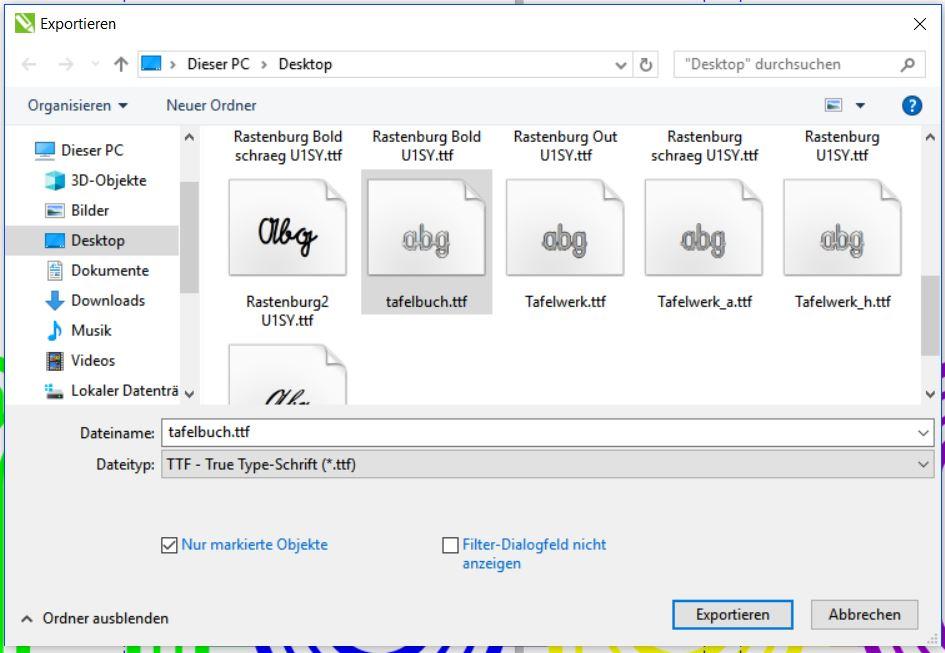Open the Organisieren menu
945x653 pixels.
point(78,106)
